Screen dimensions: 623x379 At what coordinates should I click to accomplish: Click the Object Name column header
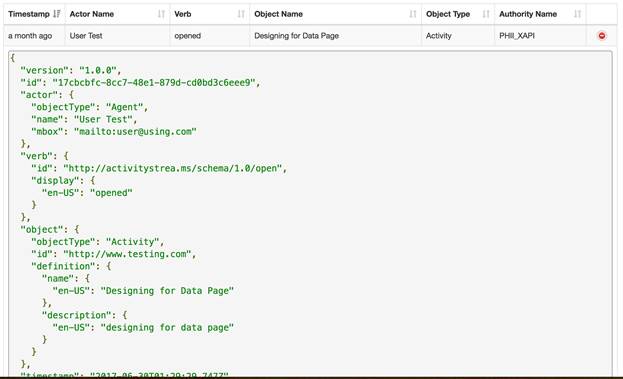pyautogui.click(x=336, y=14)
